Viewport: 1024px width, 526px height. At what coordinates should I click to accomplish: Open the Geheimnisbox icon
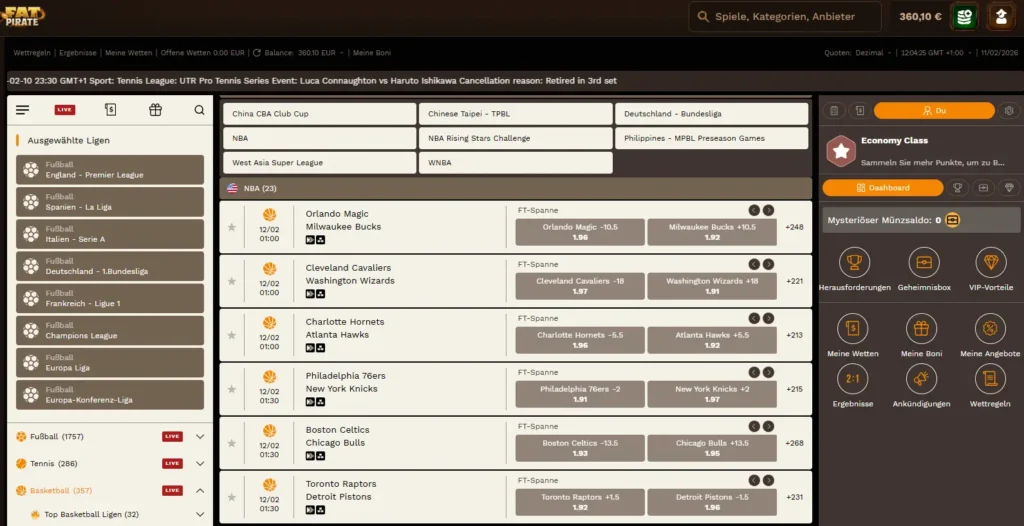click(x=924, y=262)
